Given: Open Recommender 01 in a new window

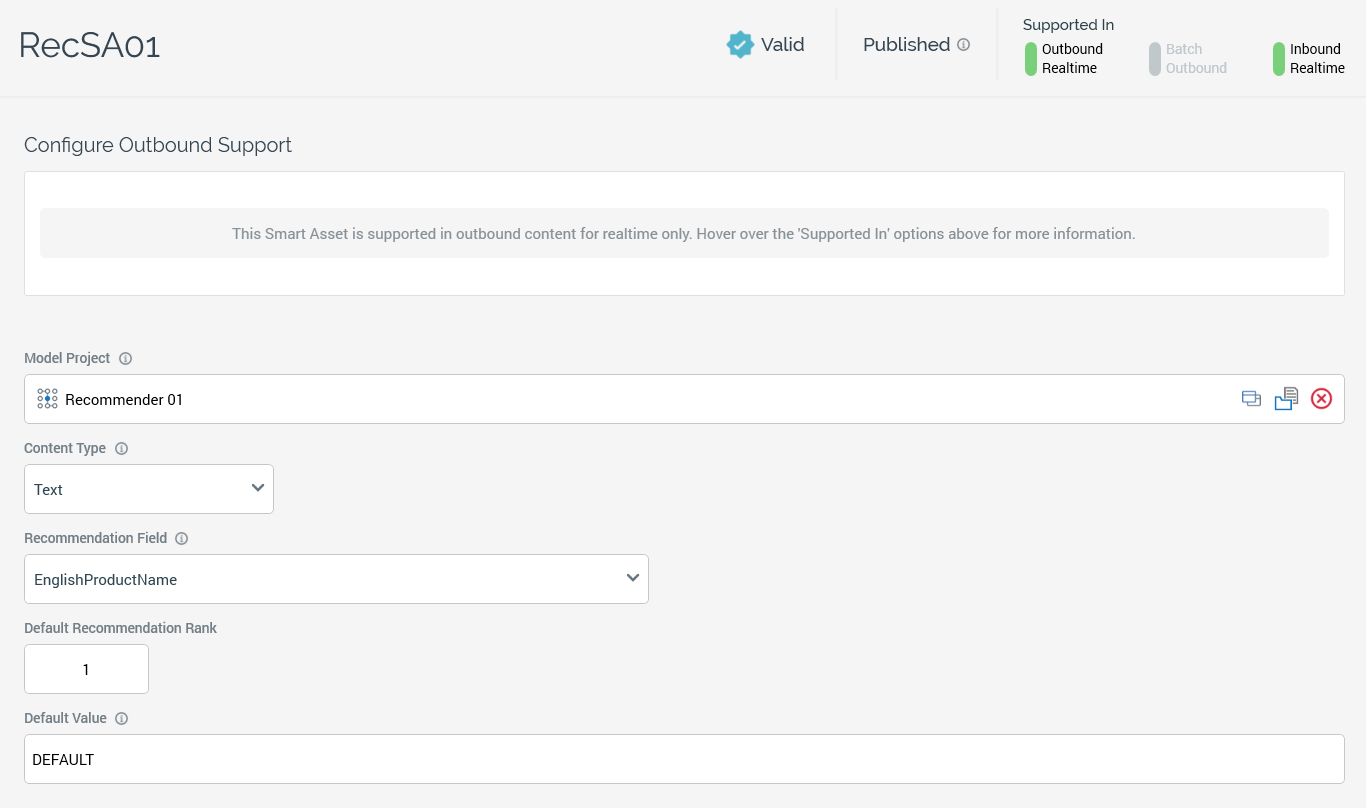Looking at the screenshot, I should coord(1251,399).
